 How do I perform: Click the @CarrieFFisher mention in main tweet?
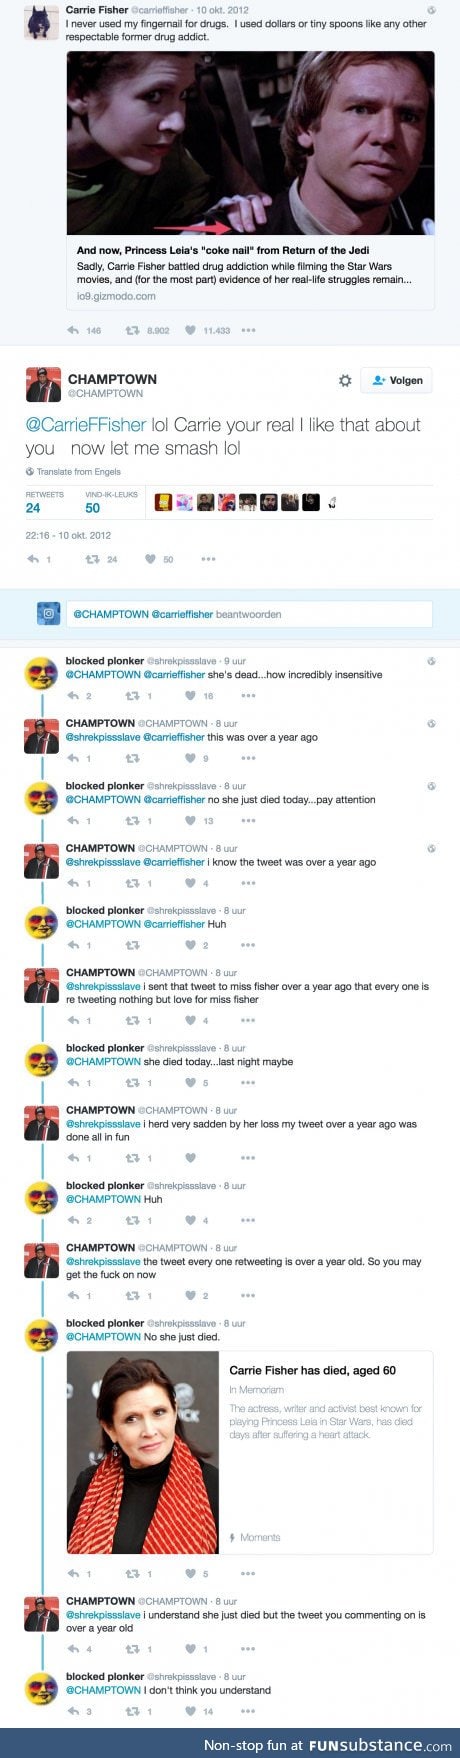(x=86, y=426)
